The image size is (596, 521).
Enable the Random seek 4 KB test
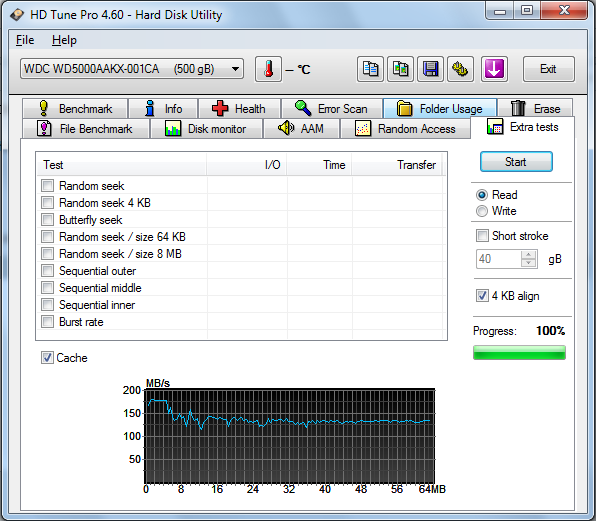tap(48, 203)
